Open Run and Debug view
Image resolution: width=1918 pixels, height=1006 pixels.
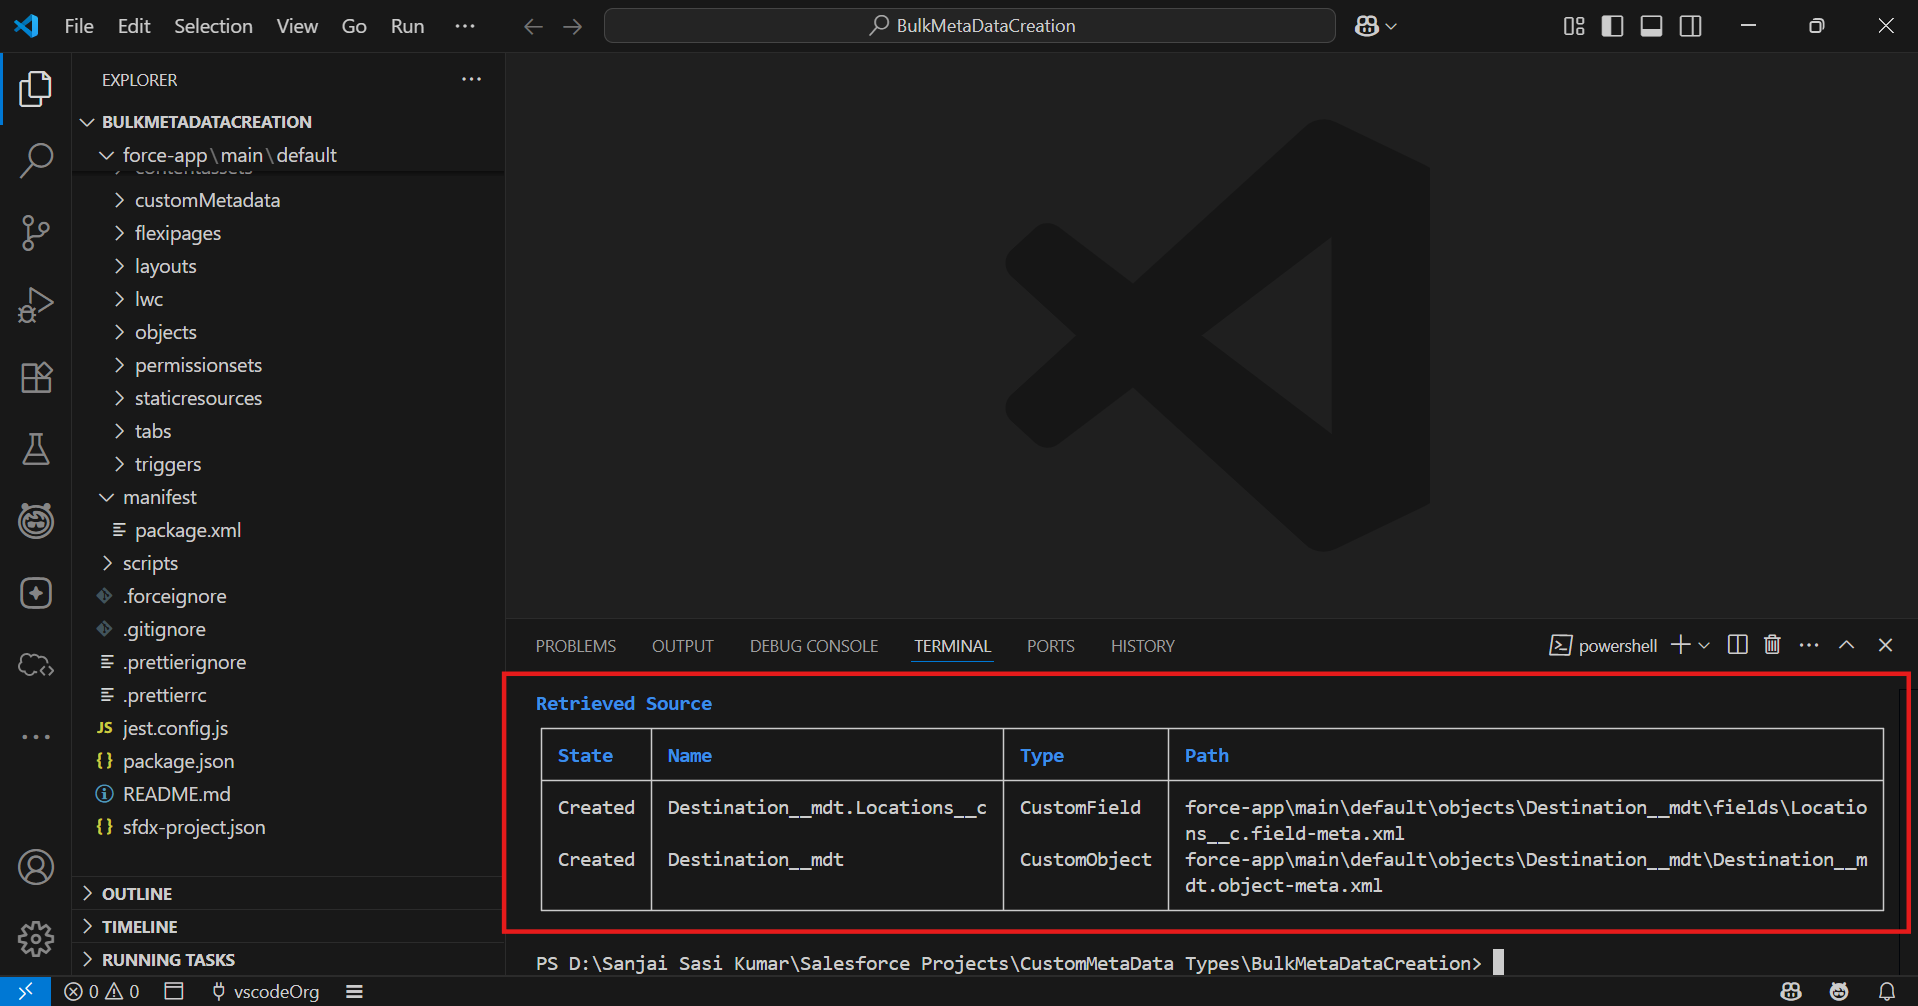36,305
